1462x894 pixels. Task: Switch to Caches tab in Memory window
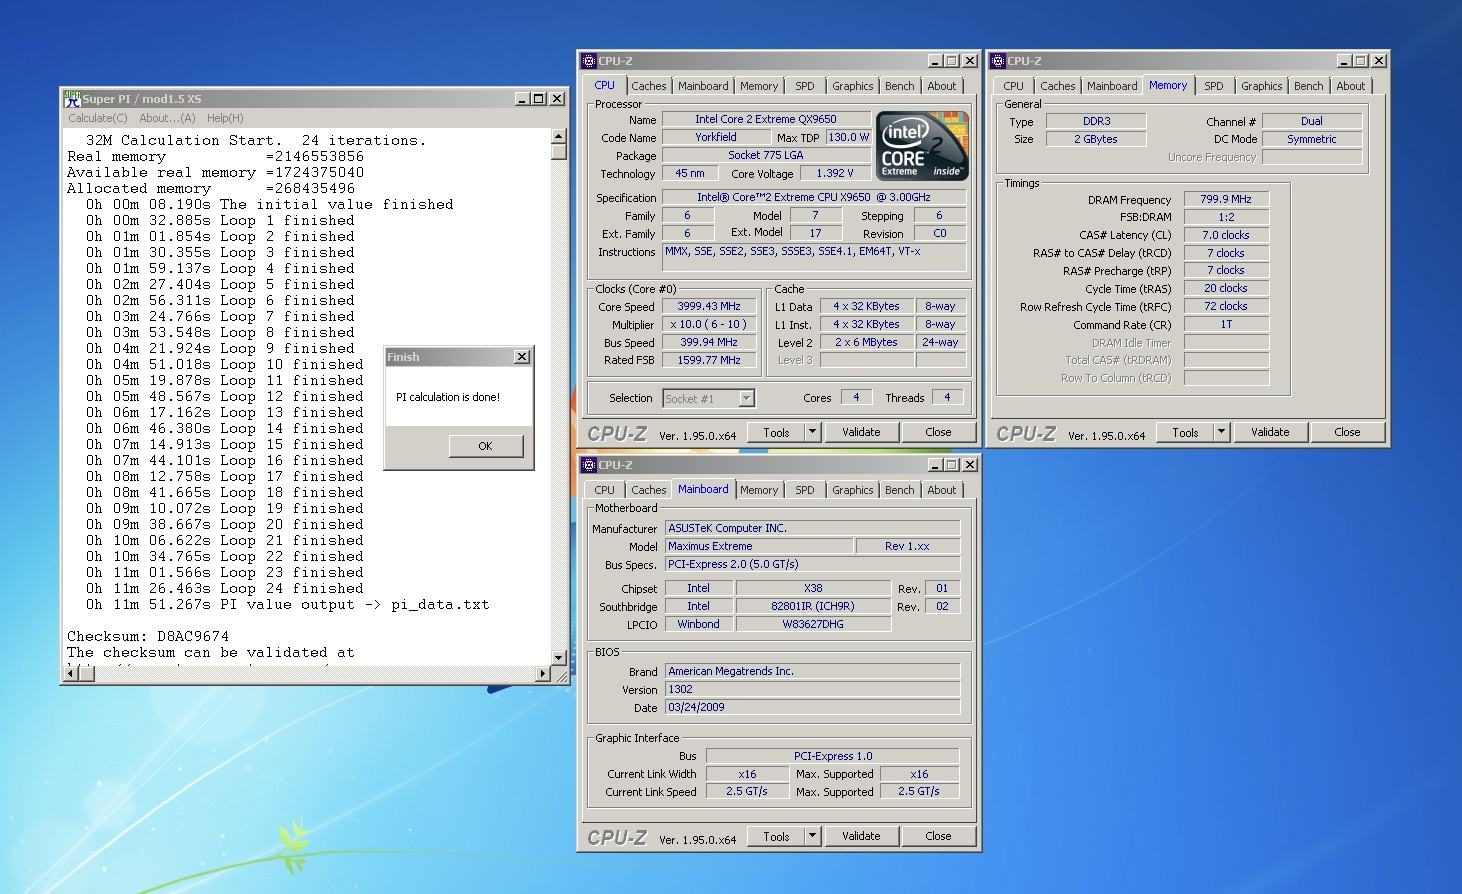1057,86
